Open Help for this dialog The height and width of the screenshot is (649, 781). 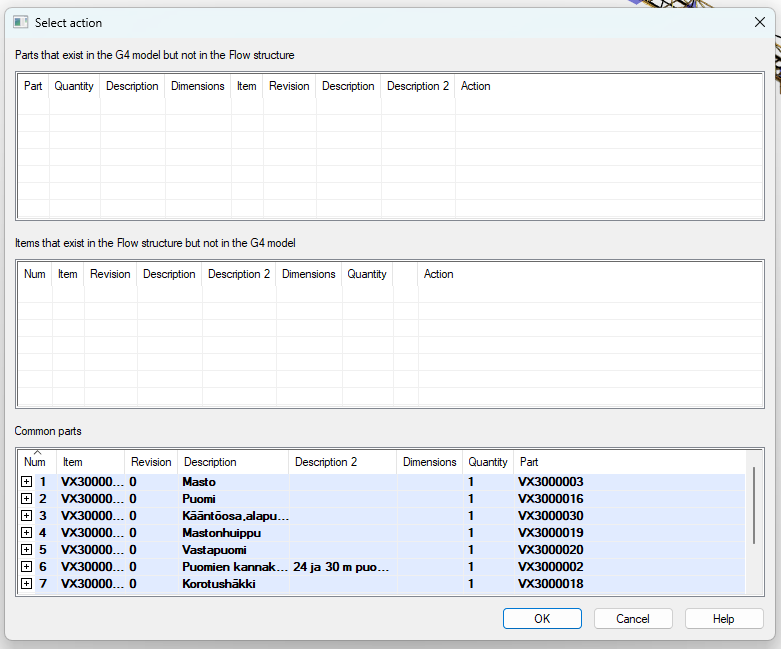(x=724, y=619)
